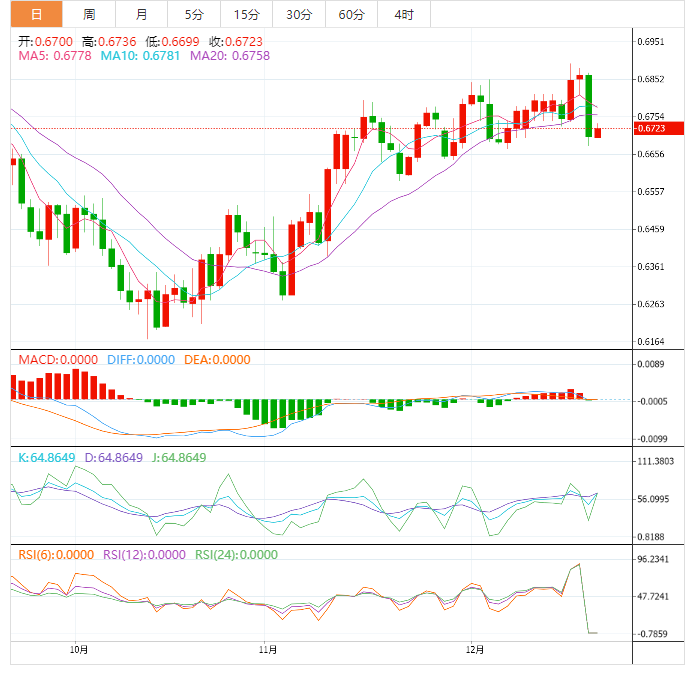Select the 周 (weekly) timeframe tab

point(89,14)
